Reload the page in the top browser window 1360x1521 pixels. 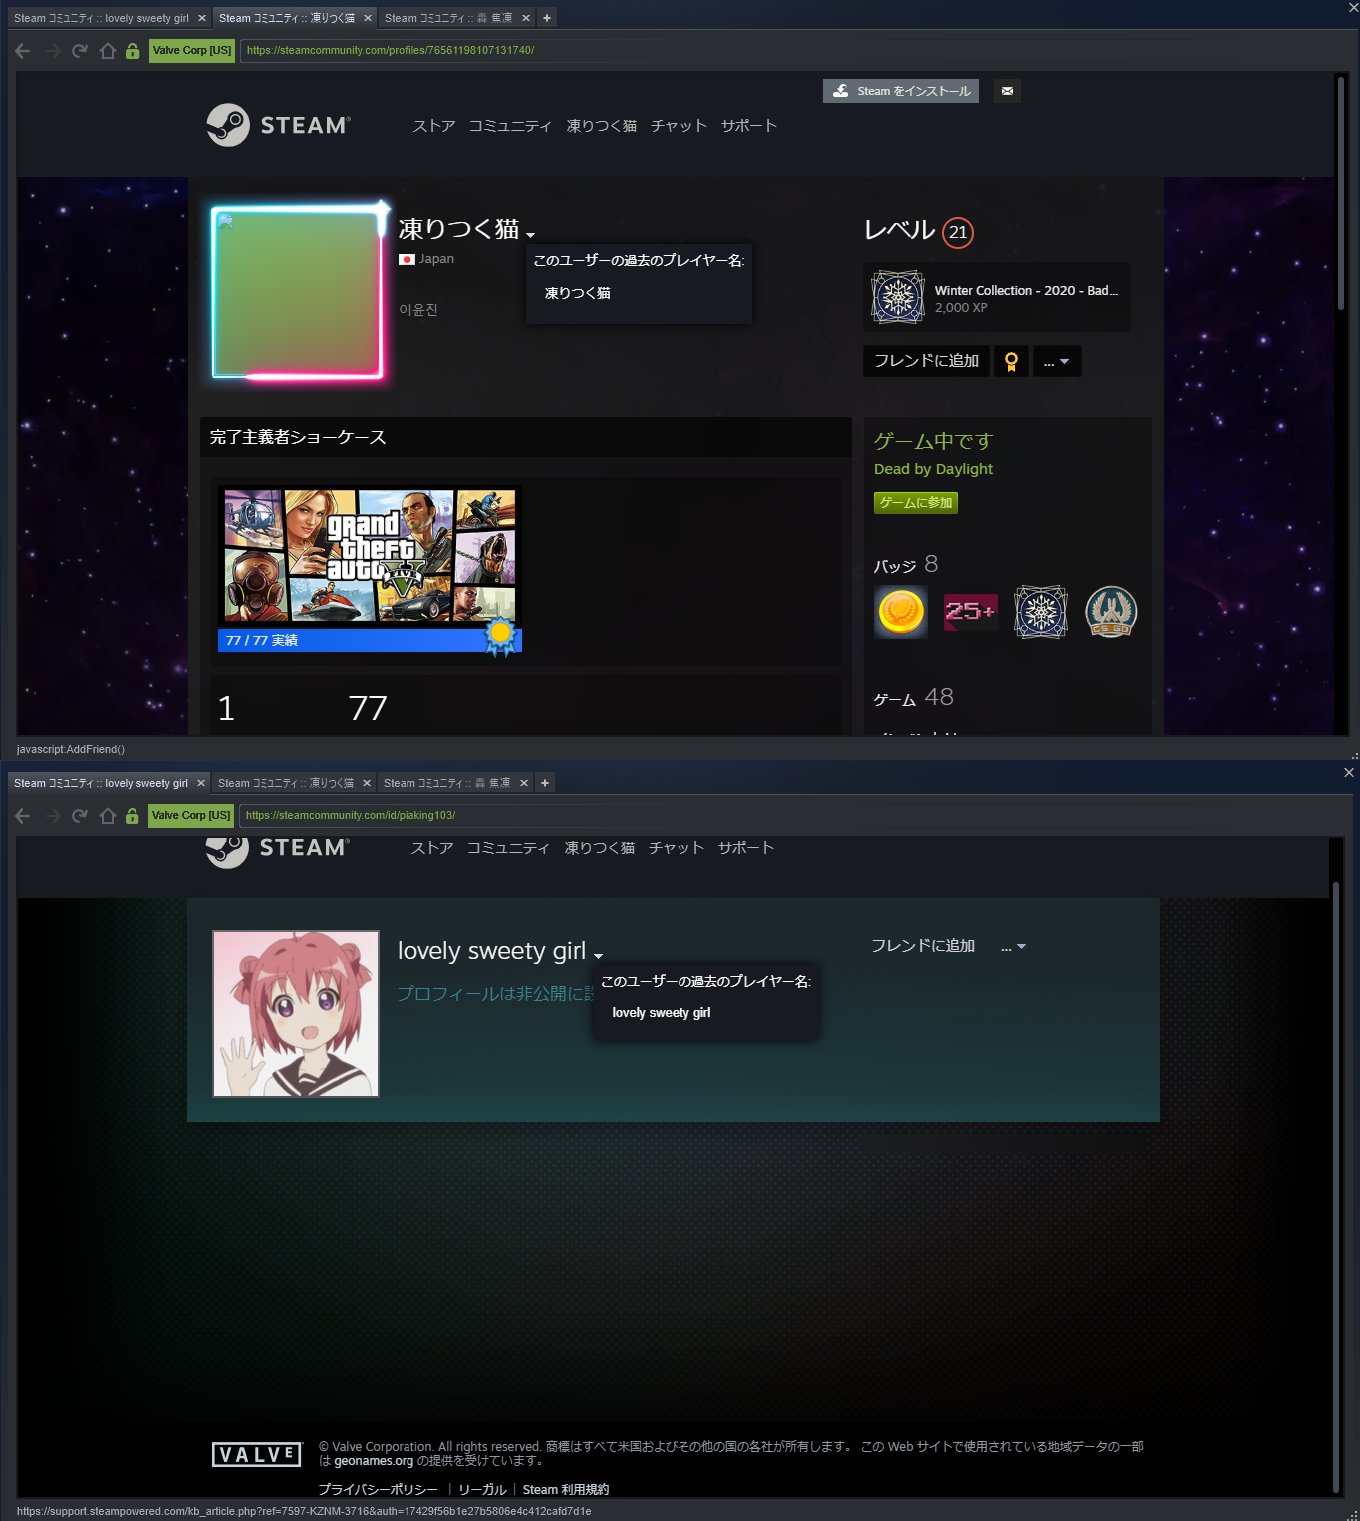tap(80, 51)
